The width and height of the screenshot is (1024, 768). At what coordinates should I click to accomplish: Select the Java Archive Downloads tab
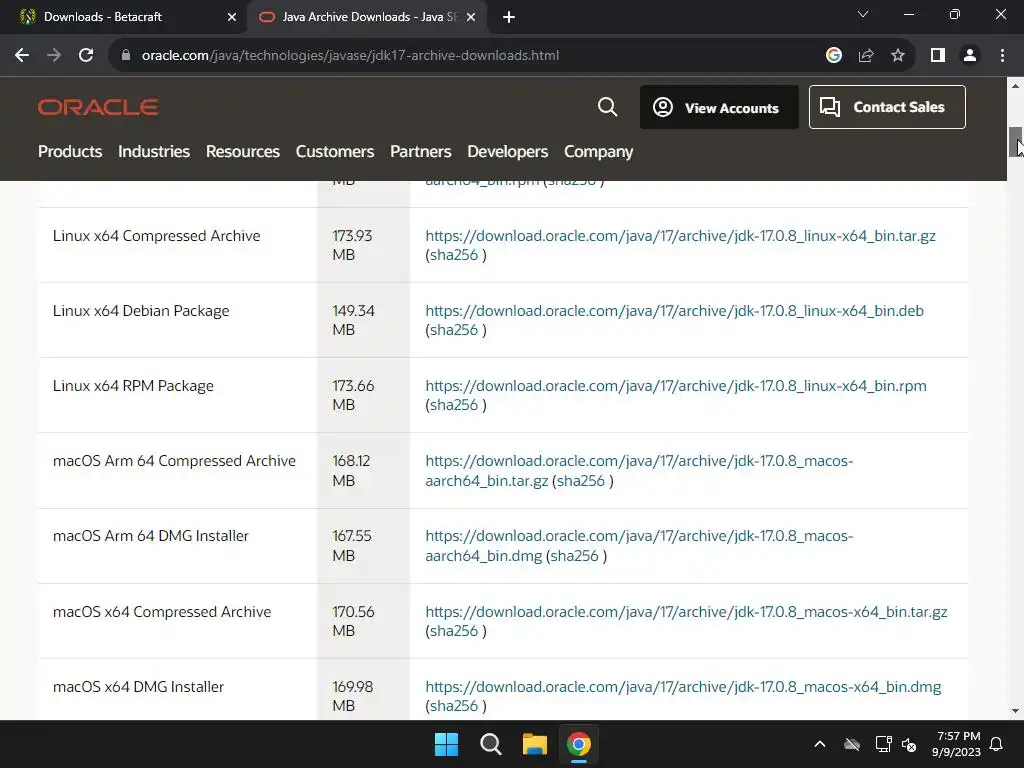click(x=367, y=17)
